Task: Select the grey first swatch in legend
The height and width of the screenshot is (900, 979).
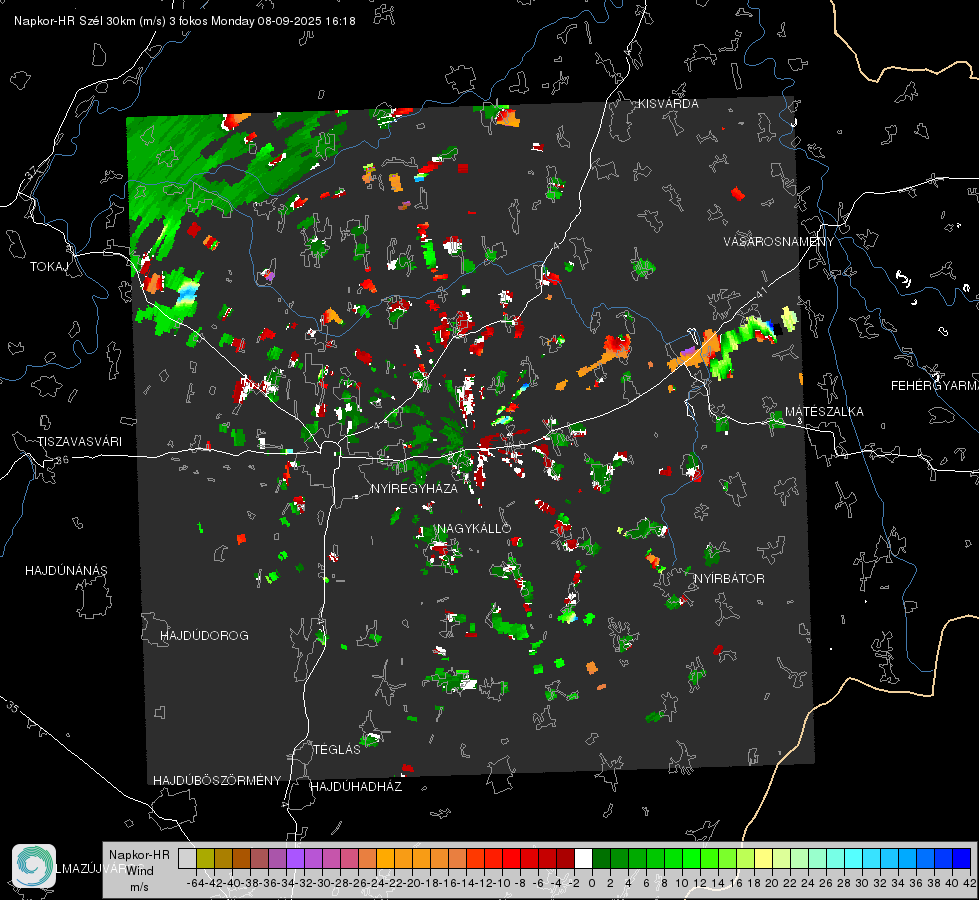Action: point(187,858)
